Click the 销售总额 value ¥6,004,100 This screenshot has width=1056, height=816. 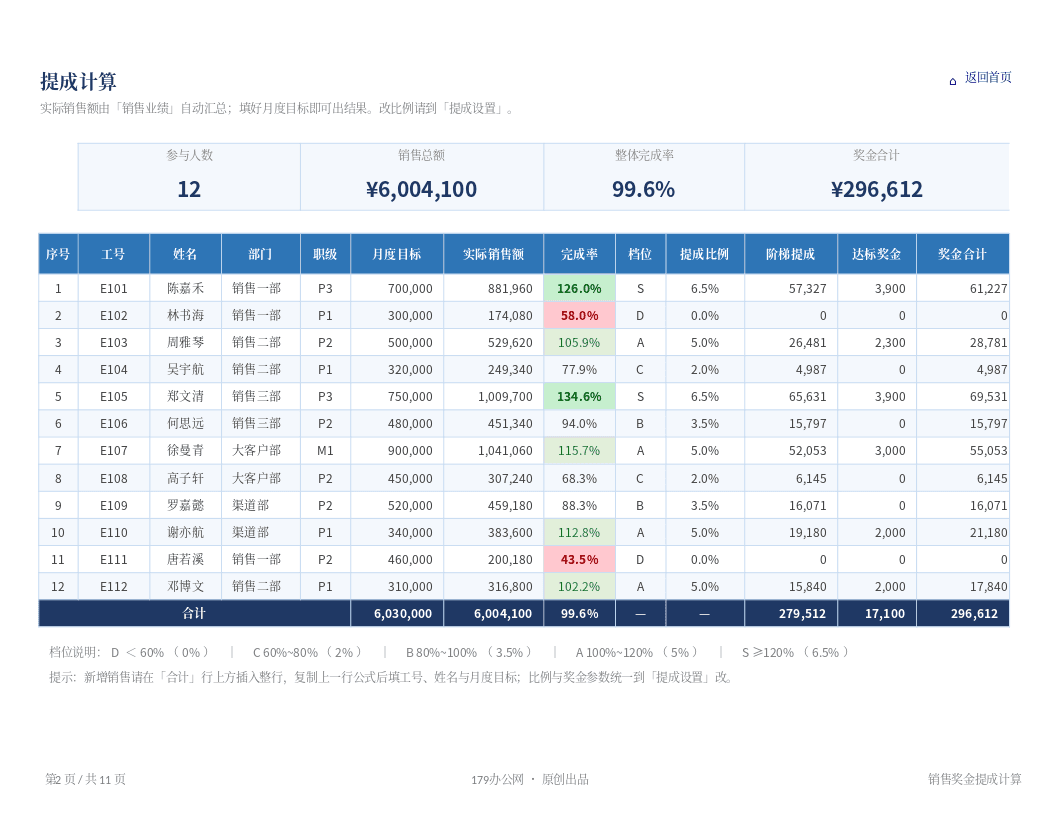click(x=422, y=189)
